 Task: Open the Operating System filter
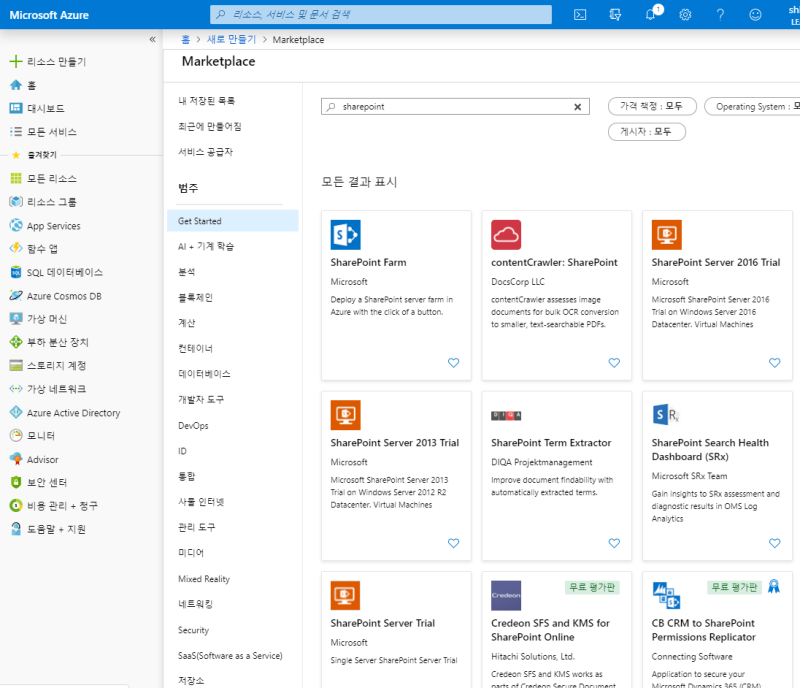coord(752,106)
